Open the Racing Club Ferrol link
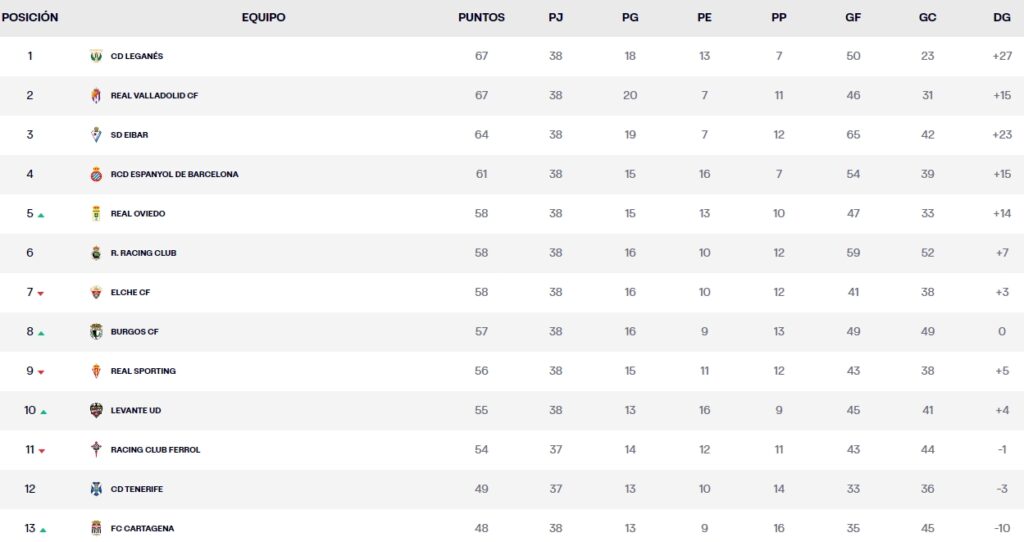 [x=155, y=450]
